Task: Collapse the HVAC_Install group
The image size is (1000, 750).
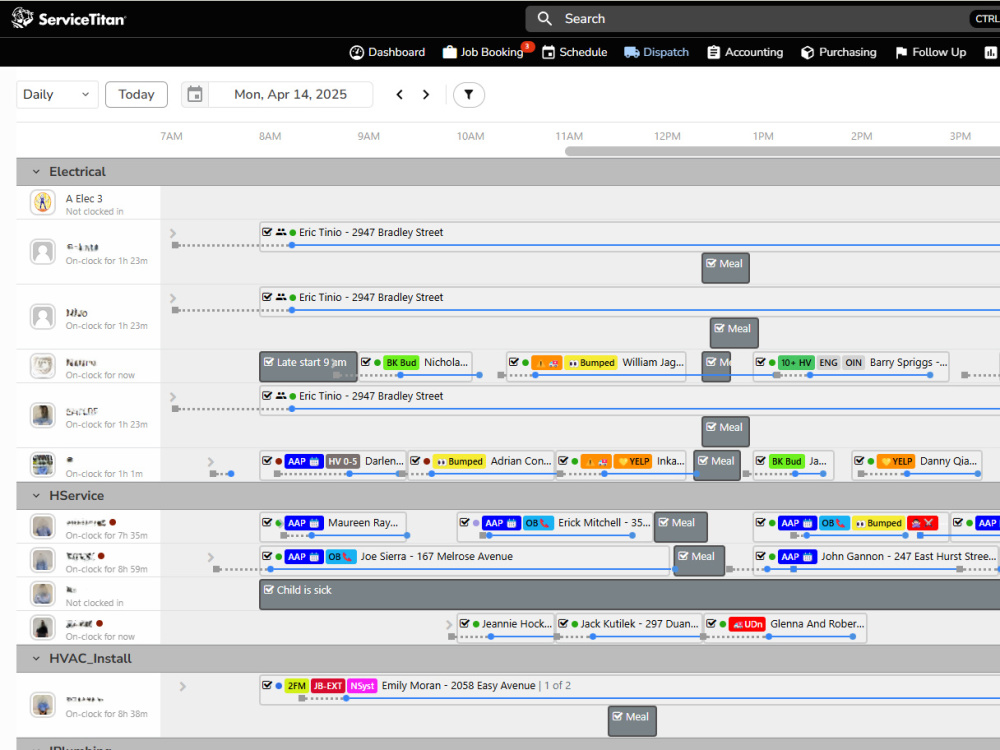Action: point(36,658)
